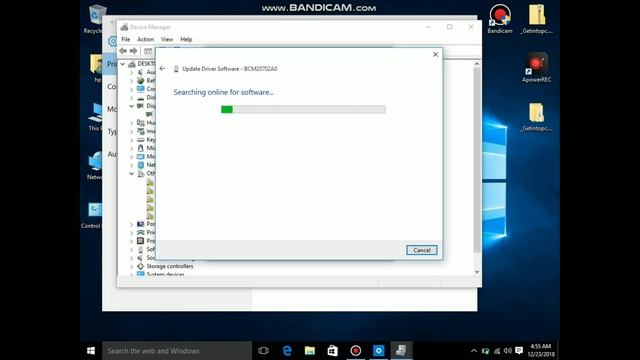Click Device Manager toolbar Back arrow

pos(123,51)
